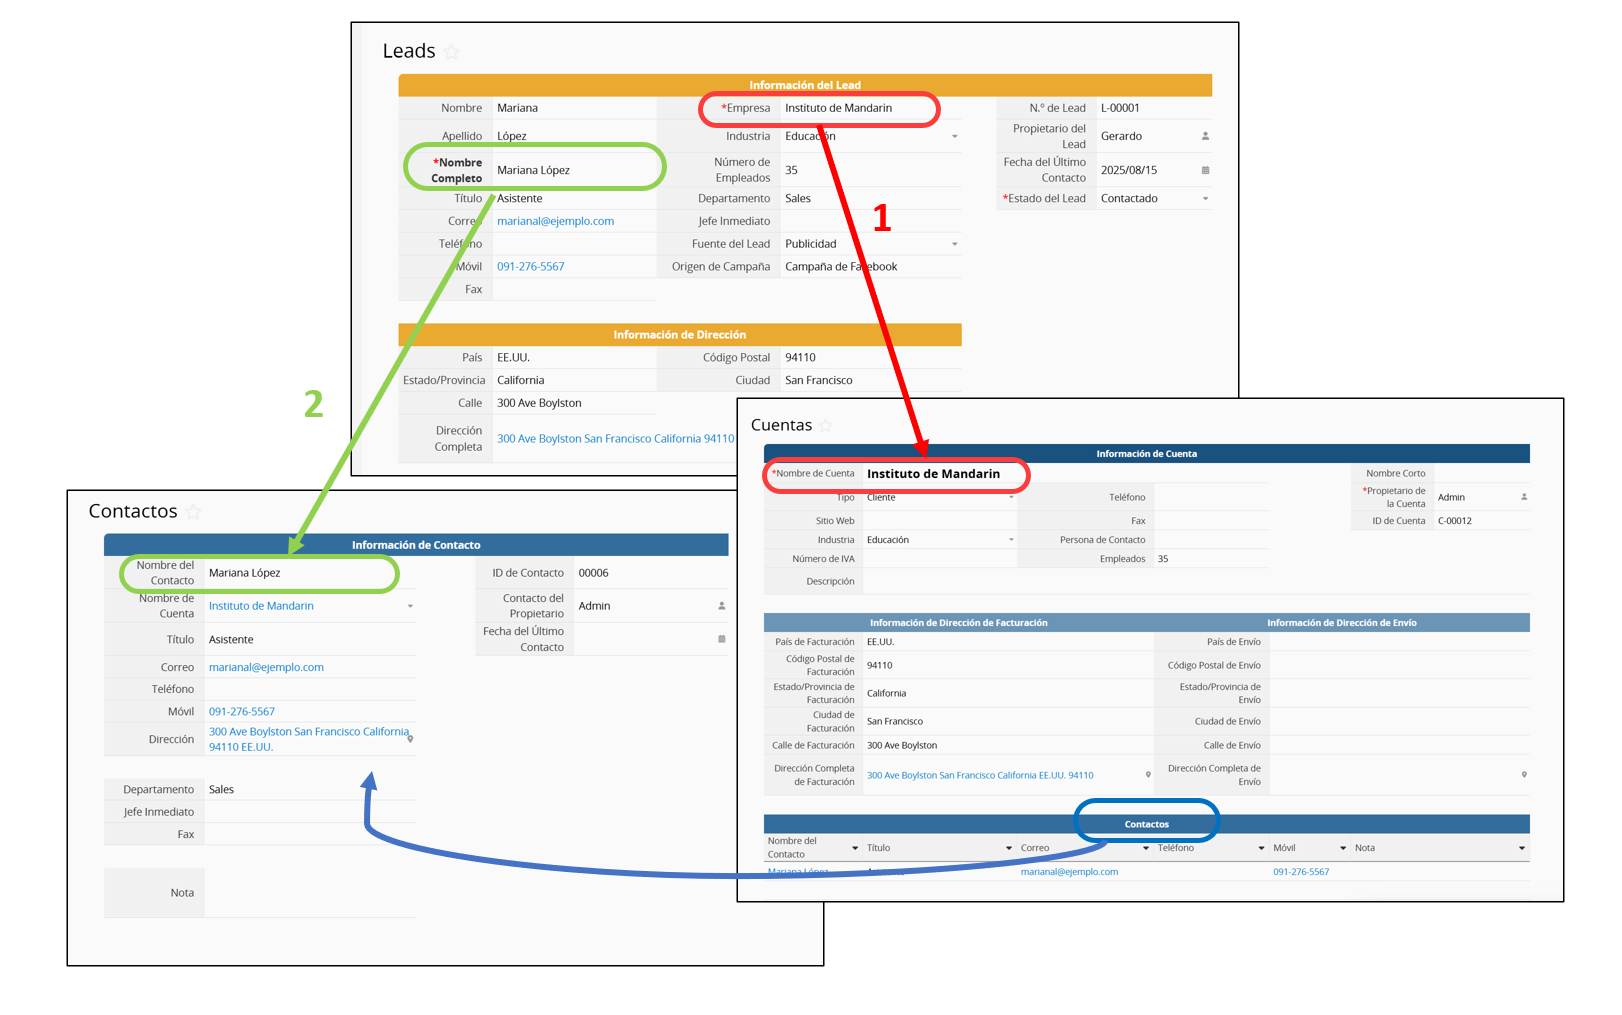Open calendar icon in Contactos Fecha del Último Contacto

point(721,639)
